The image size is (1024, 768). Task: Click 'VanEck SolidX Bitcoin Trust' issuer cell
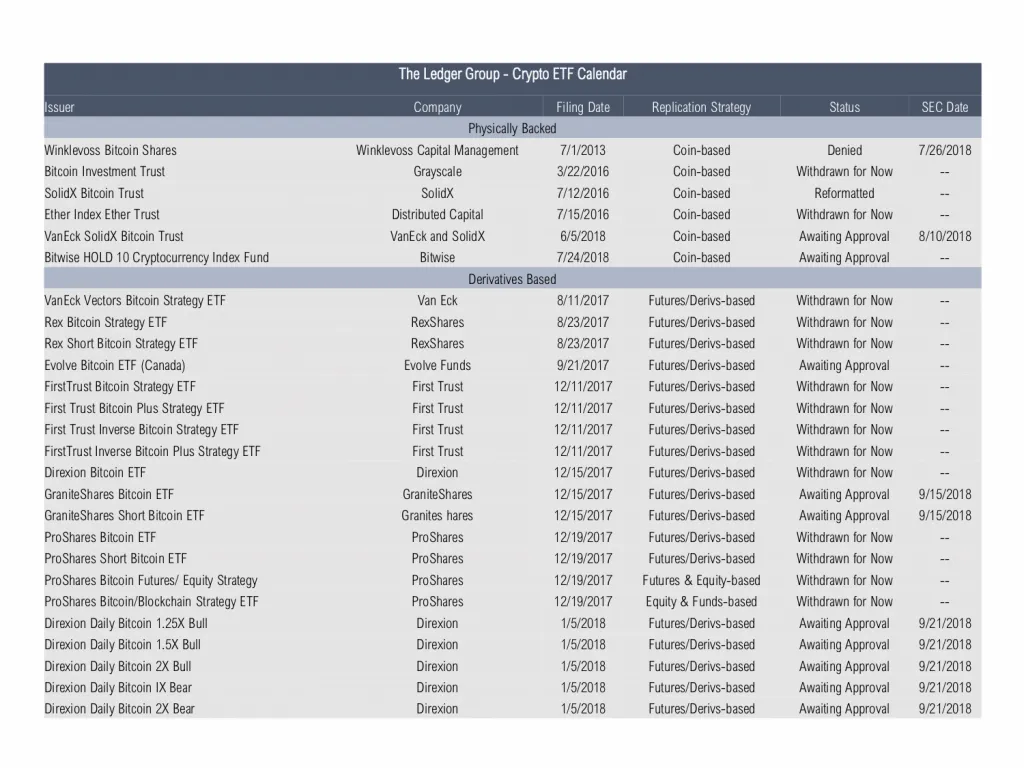[x=114, y=236]
